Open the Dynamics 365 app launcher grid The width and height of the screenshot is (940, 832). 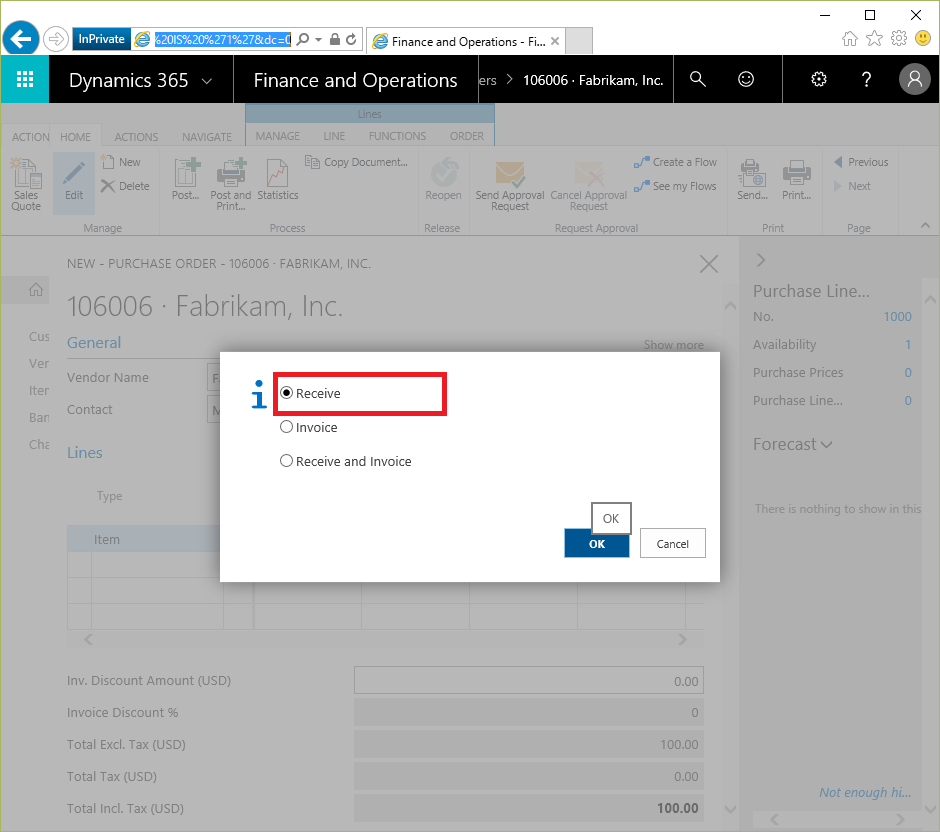point(25,79)
